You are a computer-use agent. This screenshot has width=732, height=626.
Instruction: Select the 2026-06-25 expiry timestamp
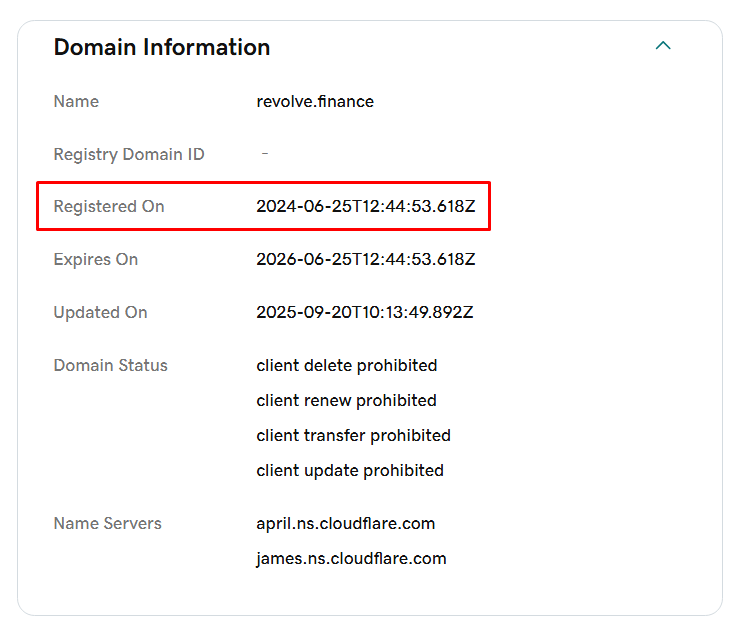(366, 259)
